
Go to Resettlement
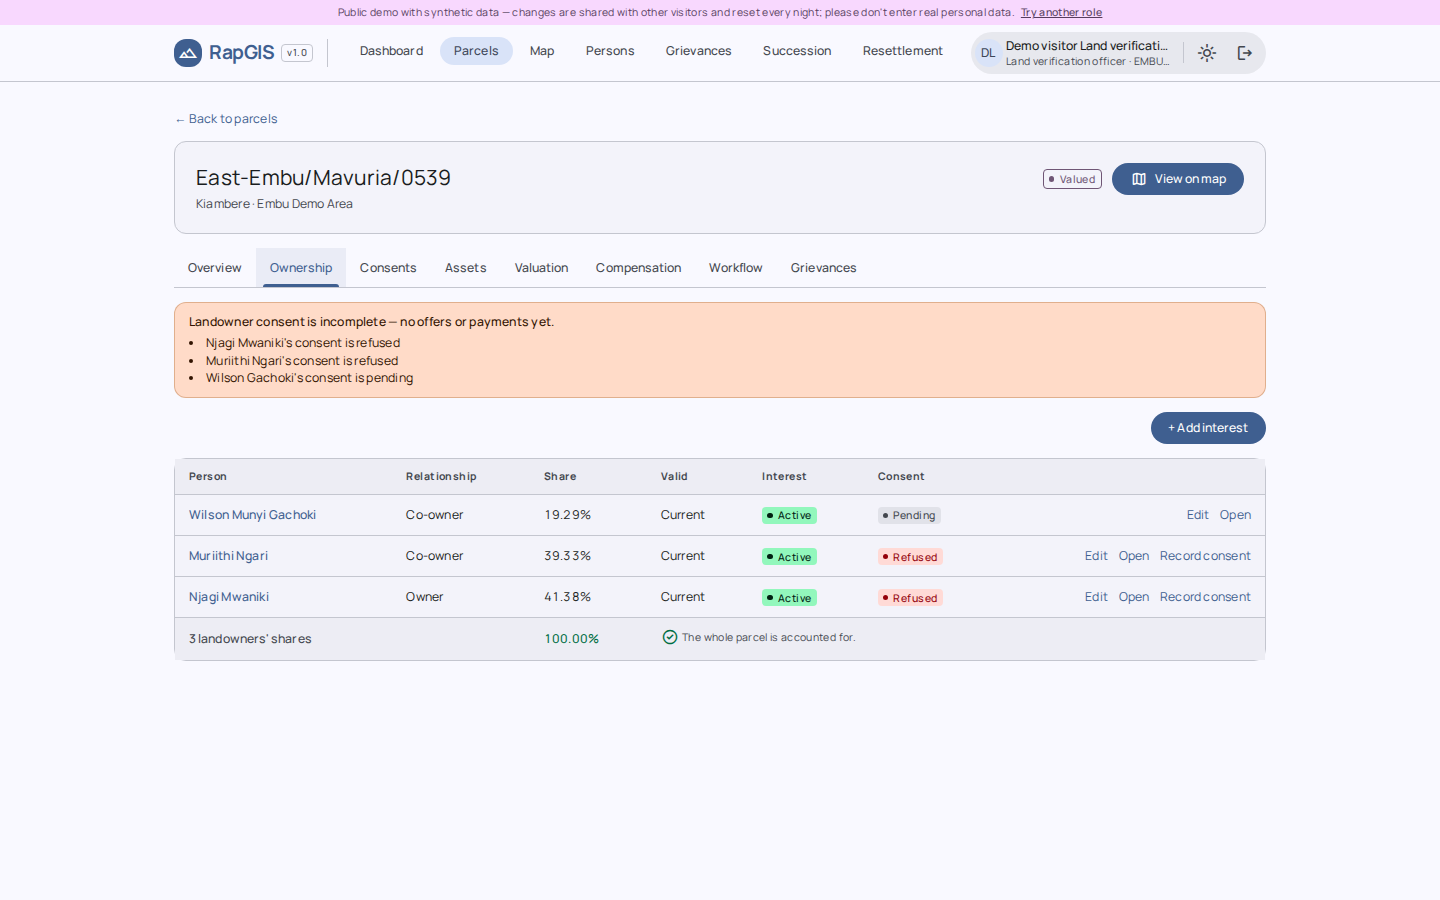click(903, 51)
